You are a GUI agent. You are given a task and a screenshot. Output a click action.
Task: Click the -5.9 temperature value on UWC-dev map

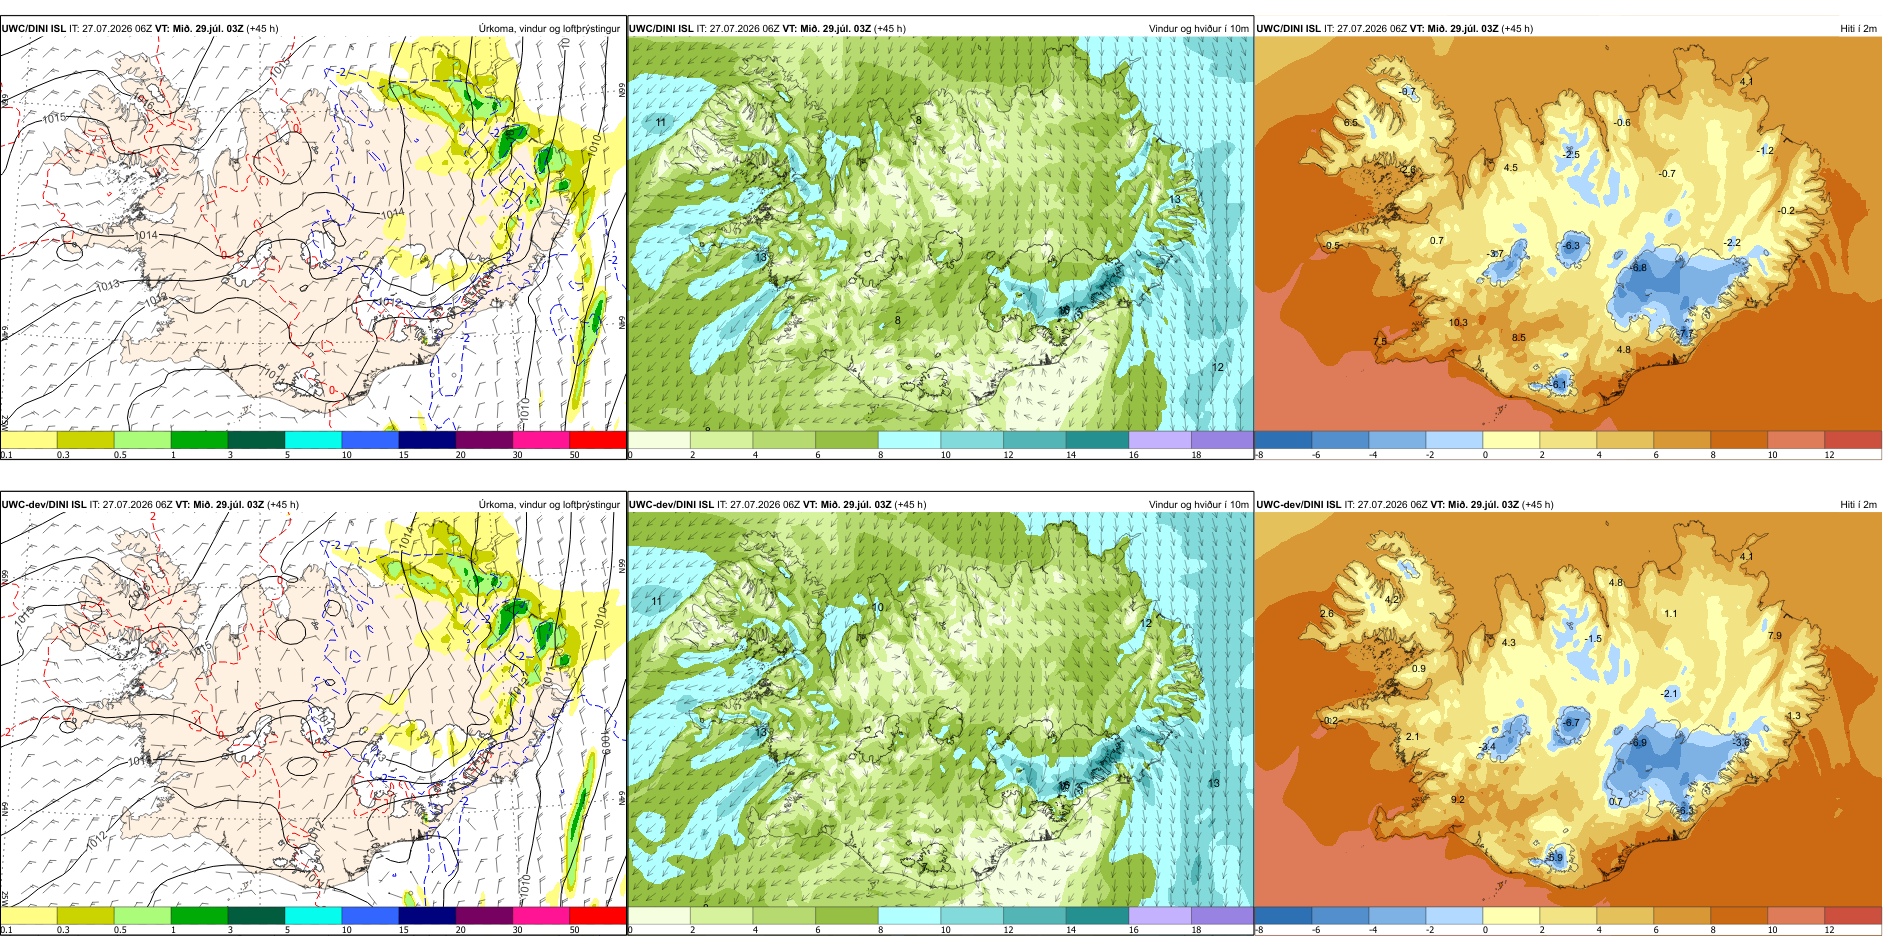pyautogui.click(x=1554, y=858)
